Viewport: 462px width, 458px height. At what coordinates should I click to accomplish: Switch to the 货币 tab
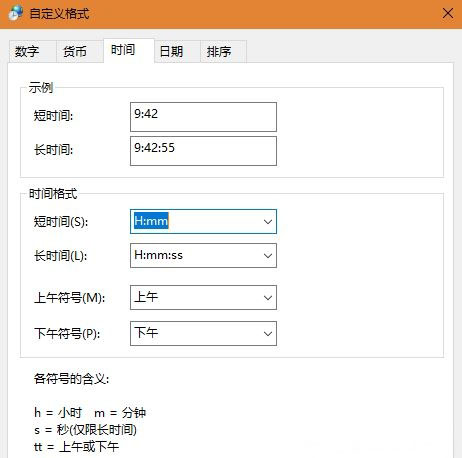(x=79, y=51)
